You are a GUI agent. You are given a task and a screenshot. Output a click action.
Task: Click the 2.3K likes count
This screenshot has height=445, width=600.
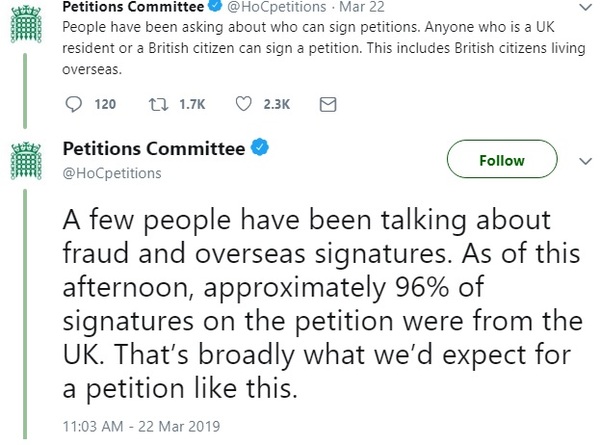[x=275, y=103]
